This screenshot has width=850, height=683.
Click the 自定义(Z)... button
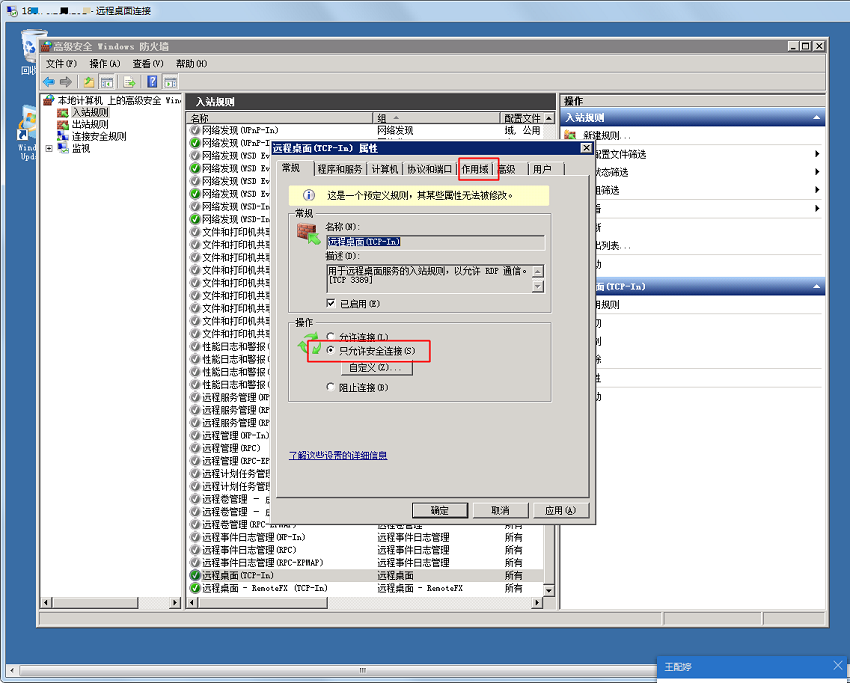tap(376, 368)
